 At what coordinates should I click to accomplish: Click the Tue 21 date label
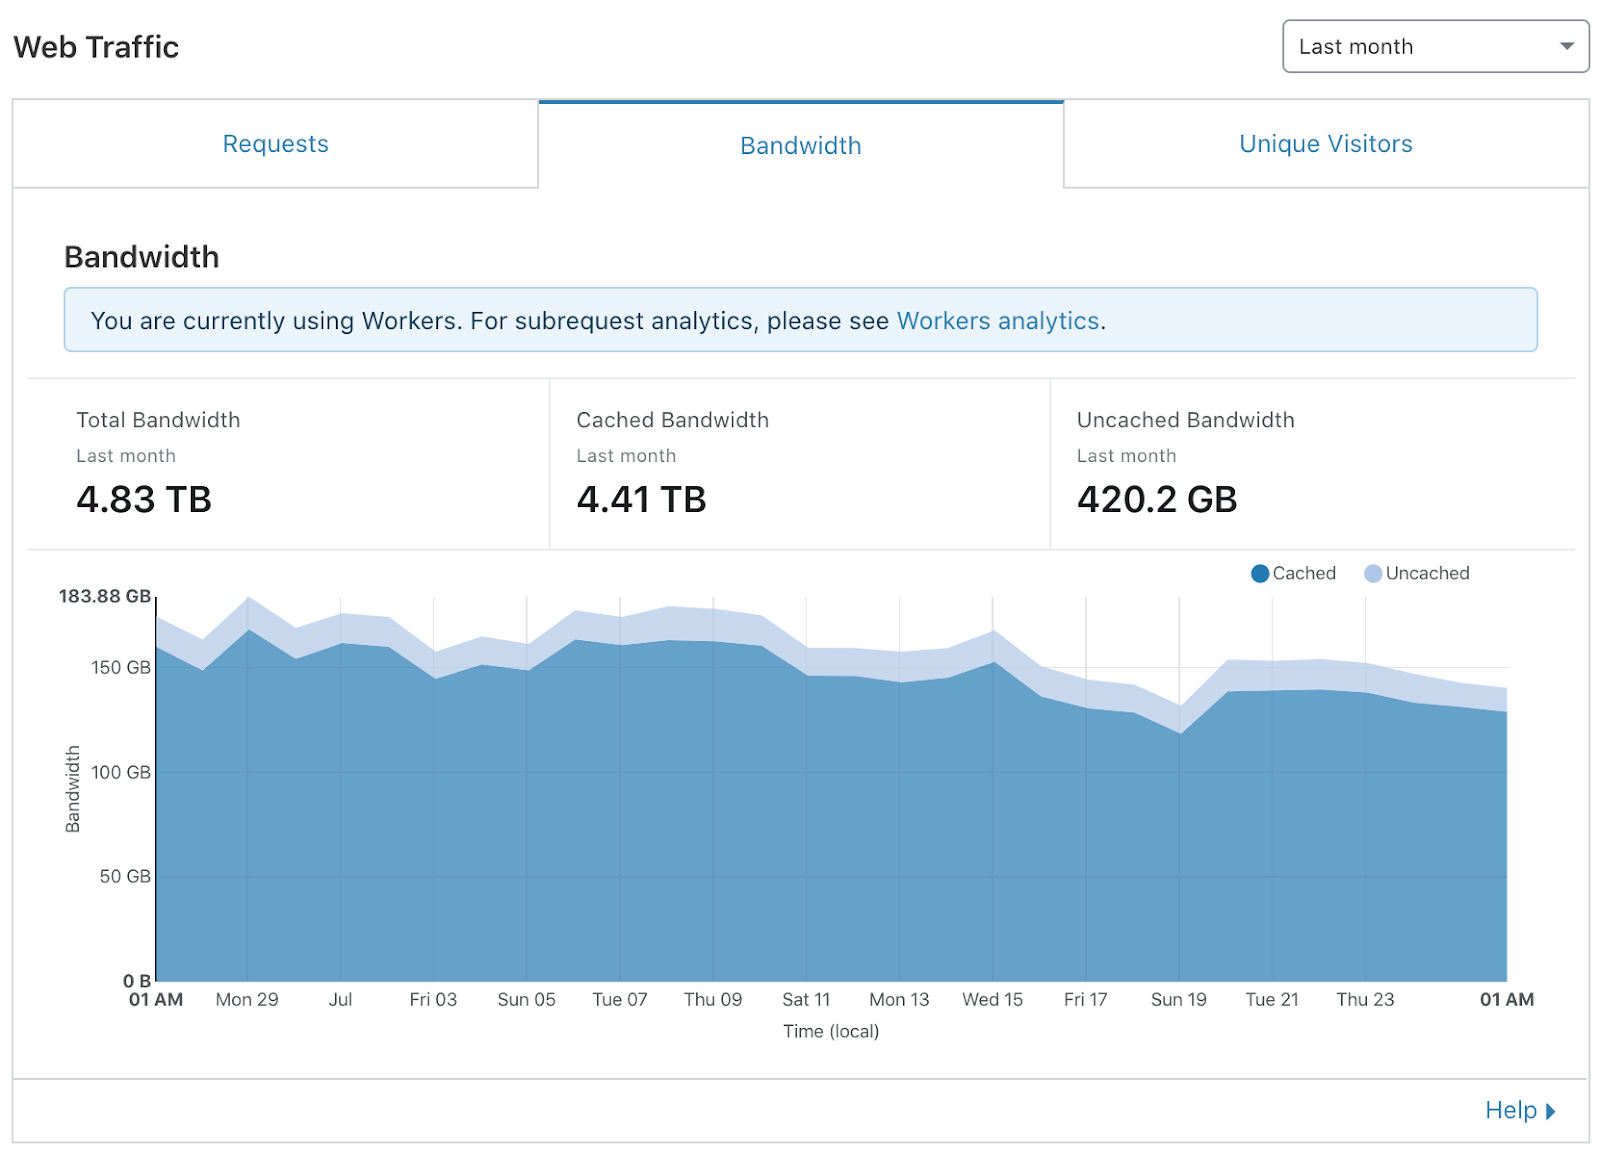pyautogui.click(x=1272, y=999)
